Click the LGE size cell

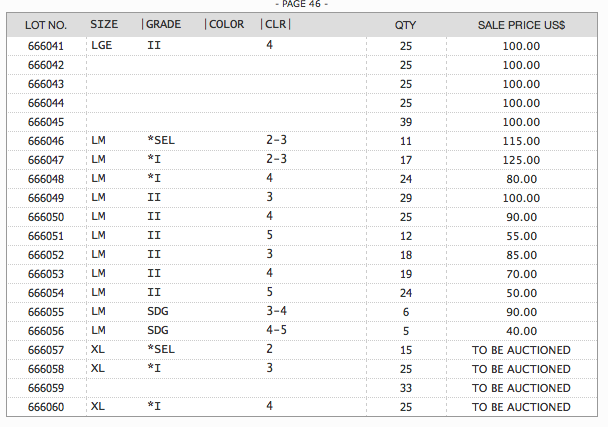pos(101,46)
